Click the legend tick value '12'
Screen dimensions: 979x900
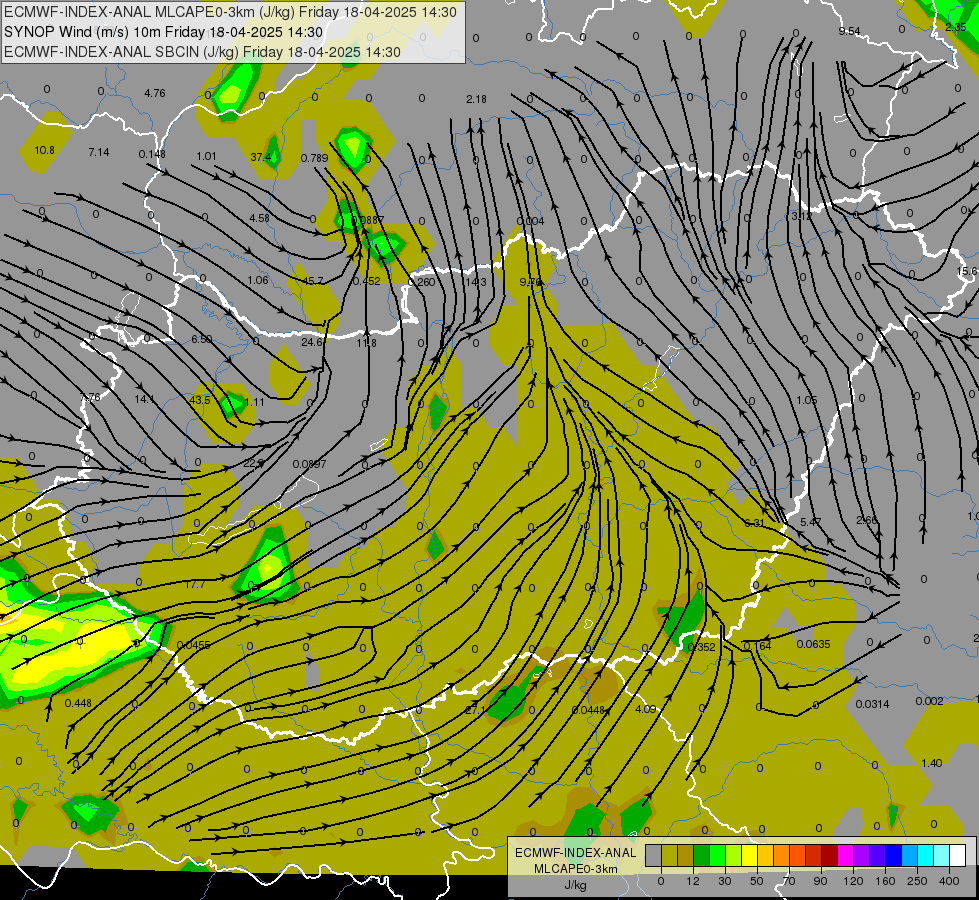[693, 881]
